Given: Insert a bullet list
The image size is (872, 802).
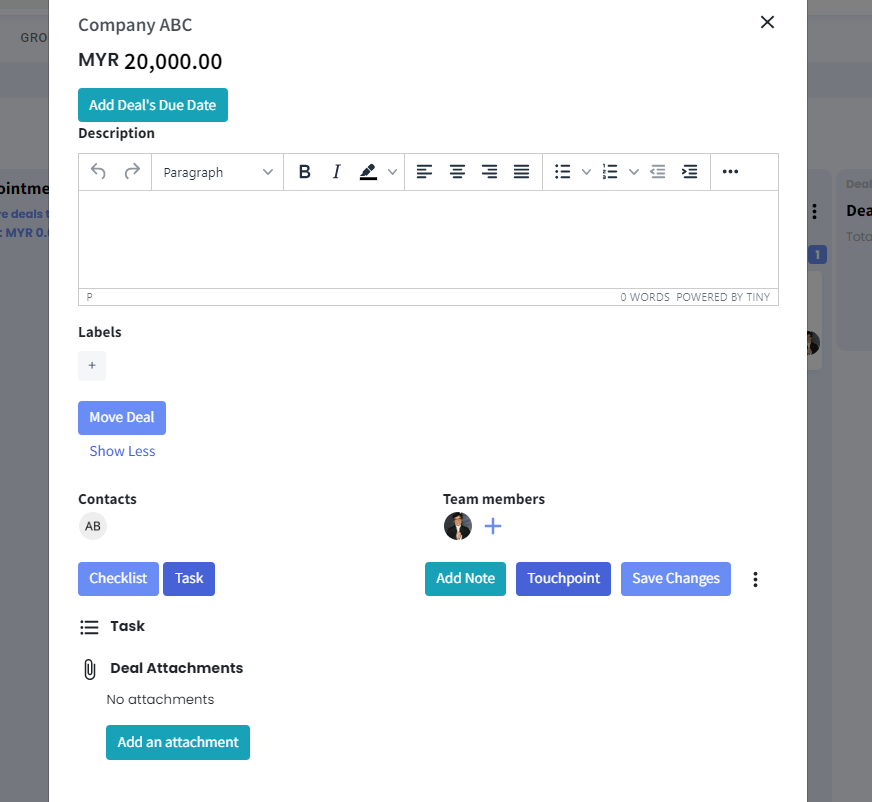Looking at the screenshot, I should pyautogui.click(x=563, y=172).
